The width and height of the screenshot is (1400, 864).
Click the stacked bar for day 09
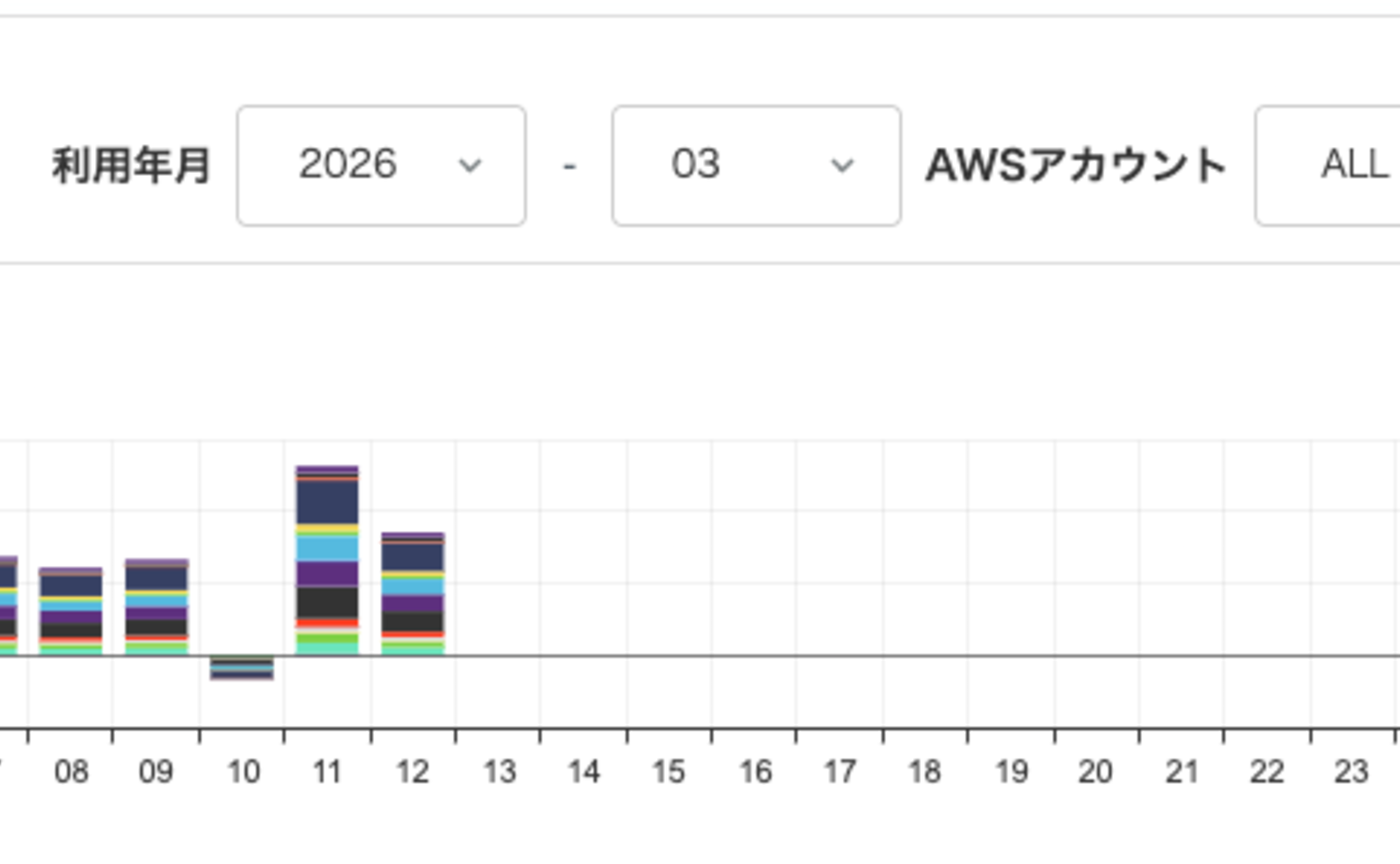156,607
